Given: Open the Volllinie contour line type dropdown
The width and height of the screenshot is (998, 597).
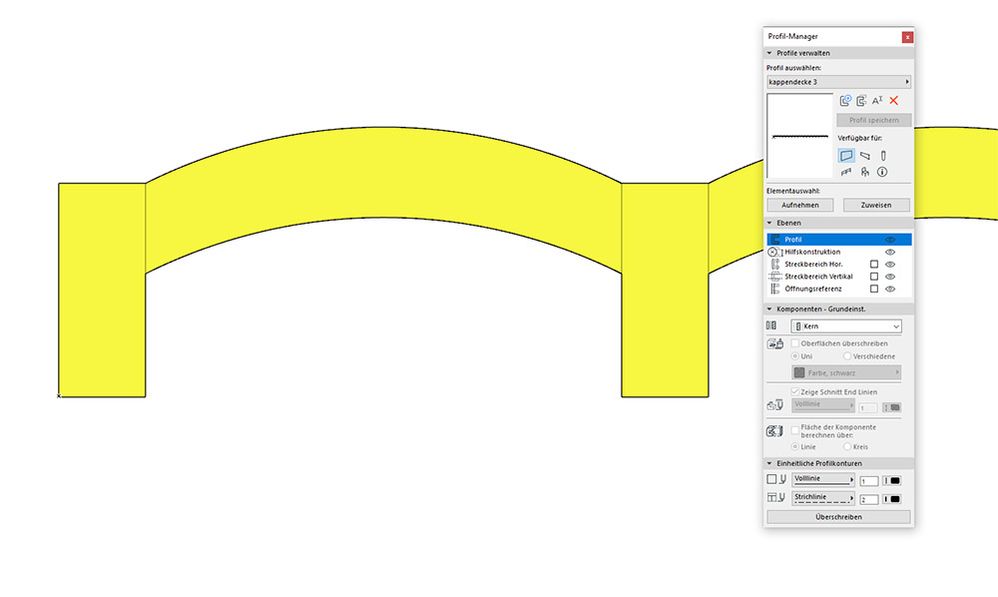Looking at the screenshot, I should [824, 480].
